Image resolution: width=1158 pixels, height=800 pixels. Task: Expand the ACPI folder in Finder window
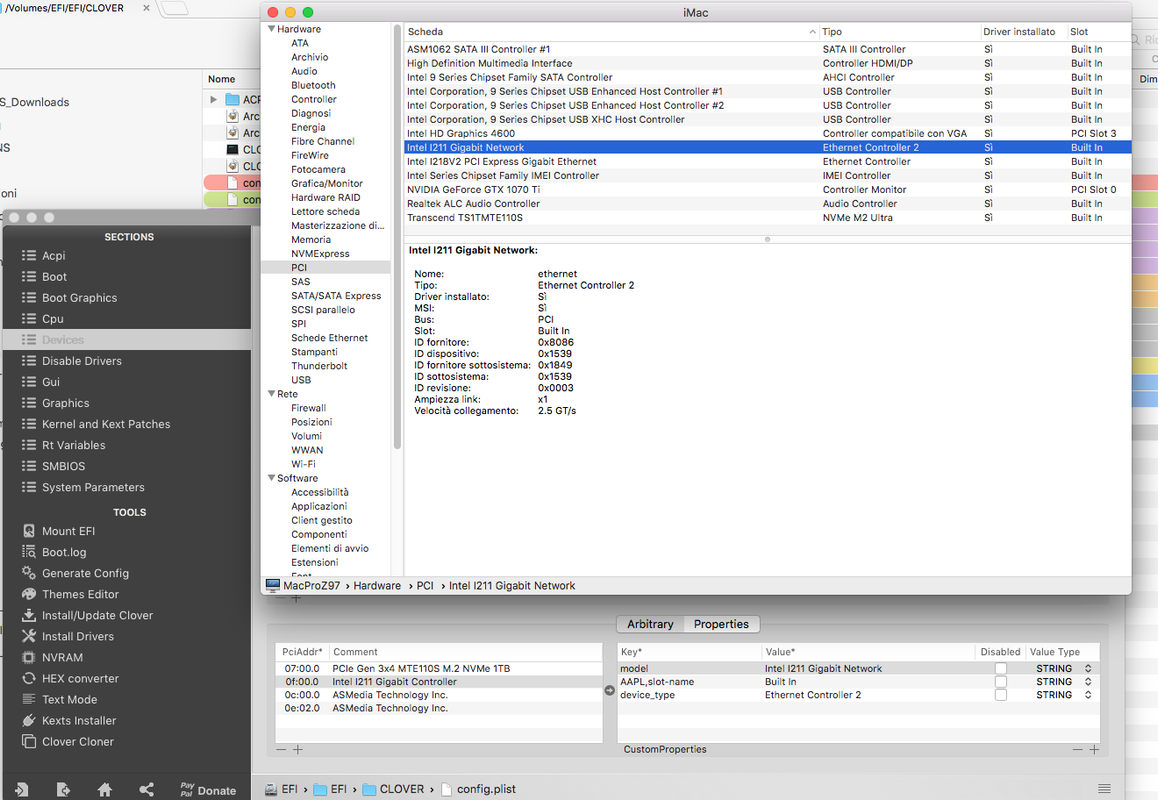point(213,99)
